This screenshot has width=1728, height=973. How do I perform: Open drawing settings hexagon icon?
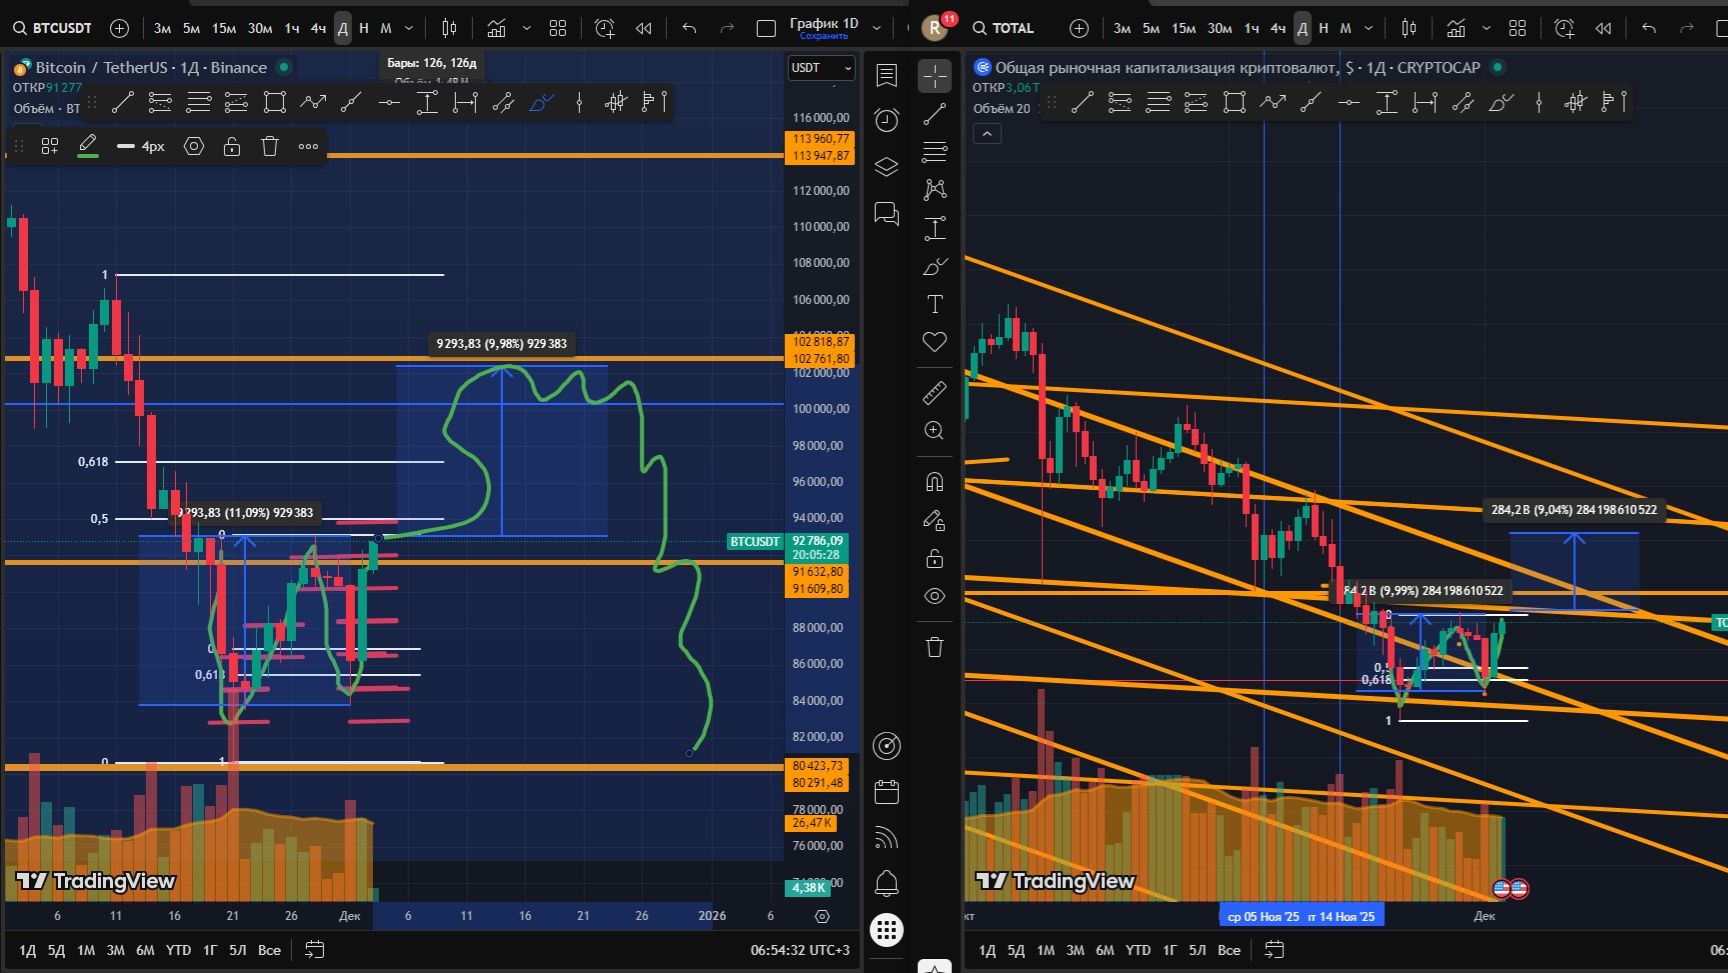point(194,146)
